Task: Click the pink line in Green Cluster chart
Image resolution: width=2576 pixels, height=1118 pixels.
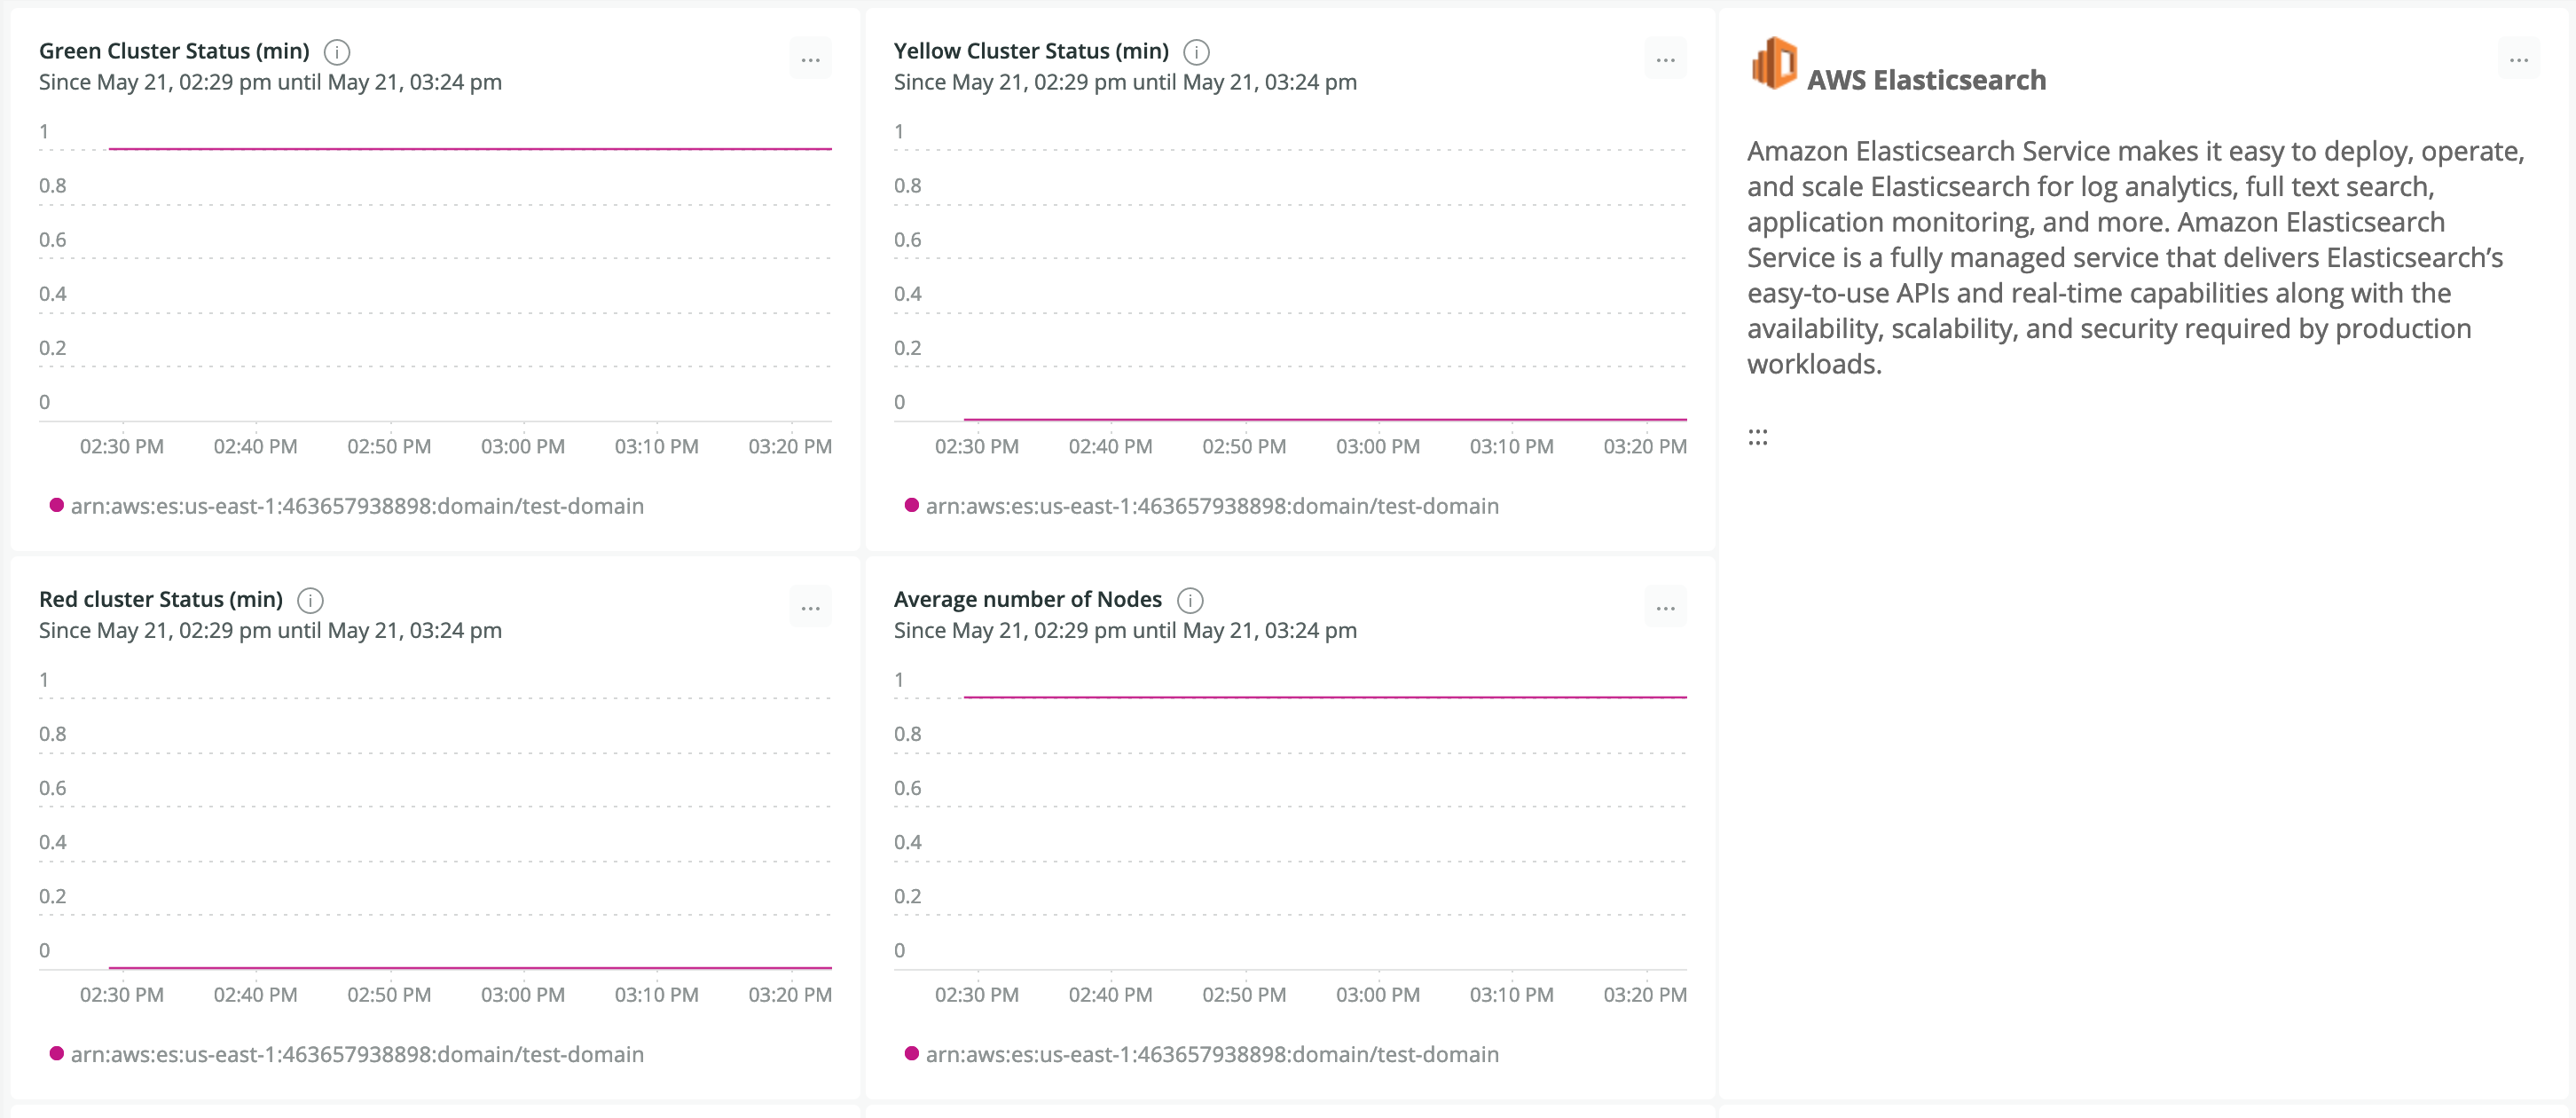Action: 470,149
